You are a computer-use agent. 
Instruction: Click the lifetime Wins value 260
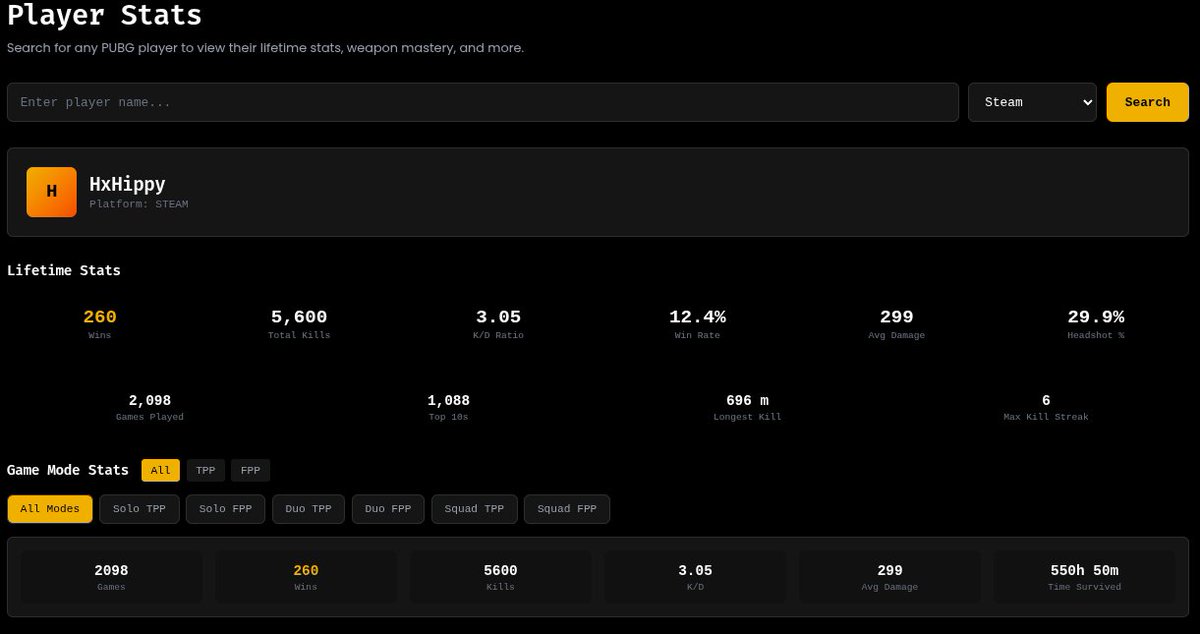click(100, 317)
